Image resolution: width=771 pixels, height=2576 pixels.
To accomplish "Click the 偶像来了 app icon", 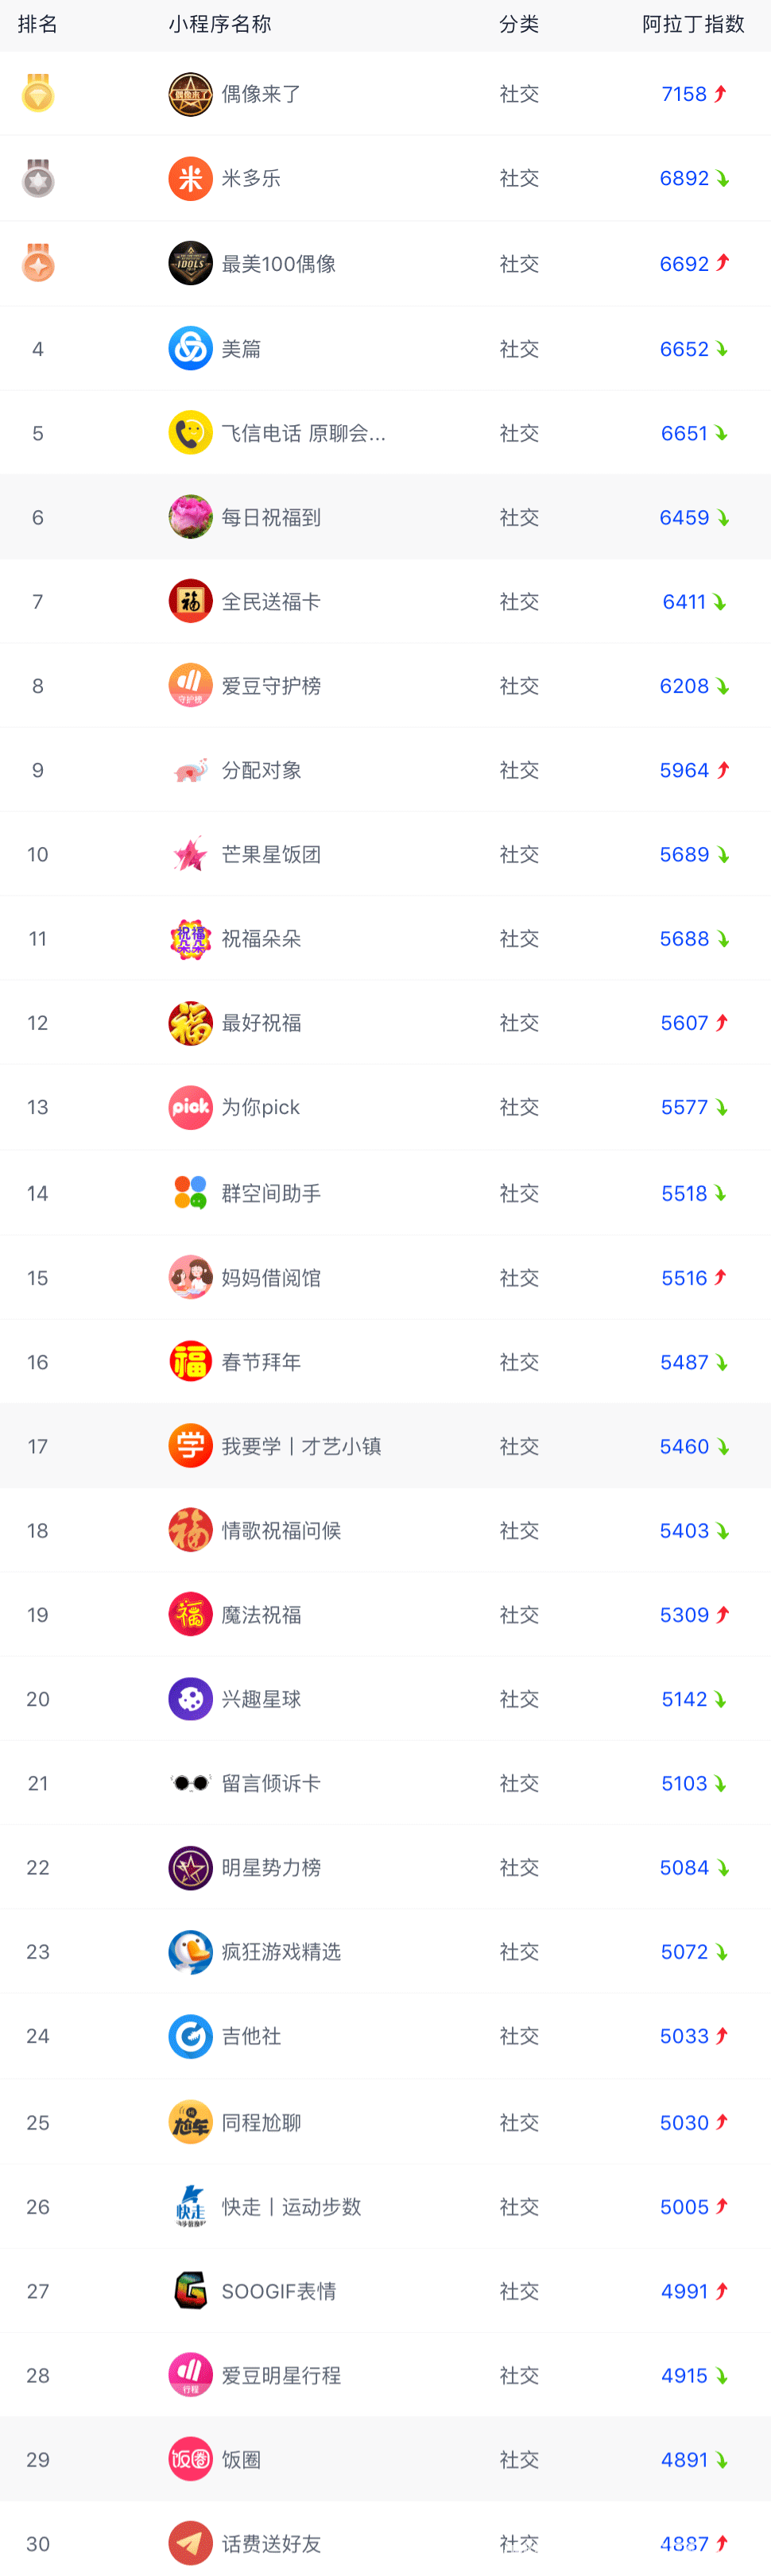I will pyautogui.click(x=190, y=94).
